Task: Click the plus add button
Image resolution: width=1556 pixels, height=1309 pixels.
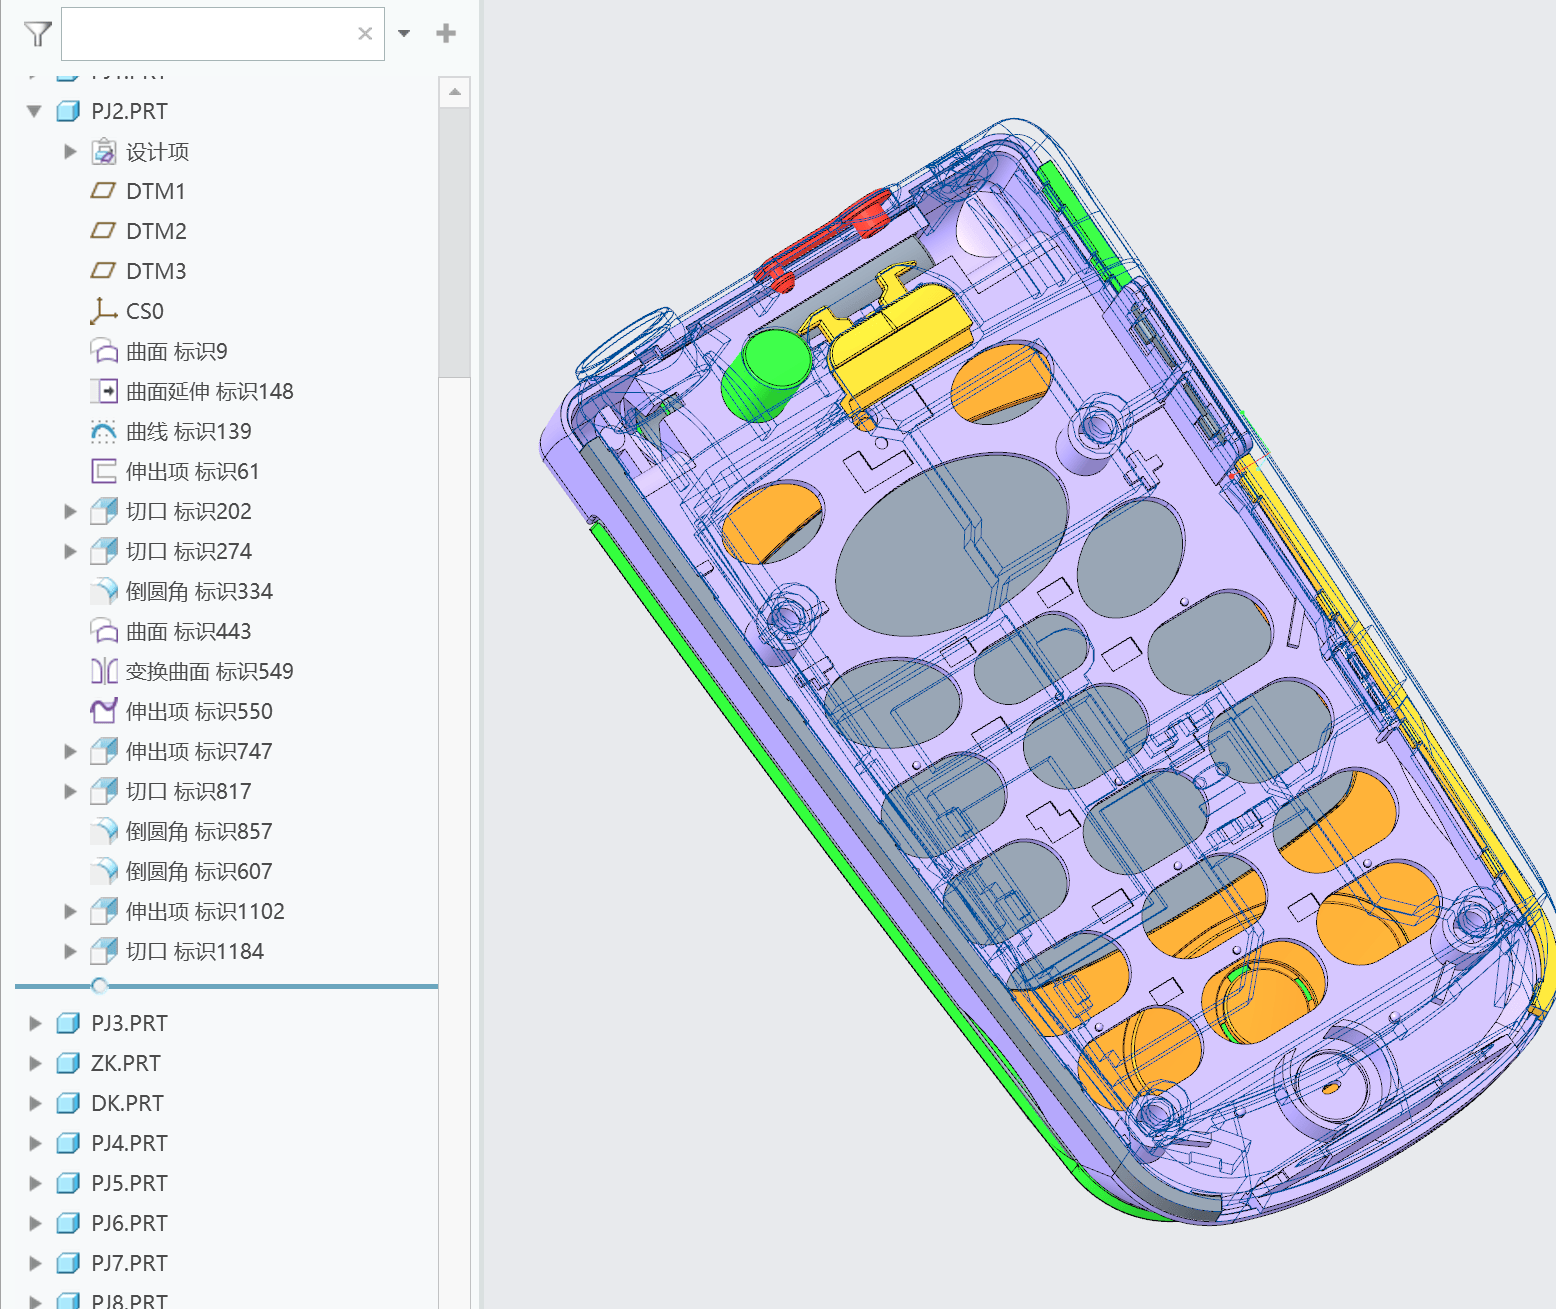Action: (x=446, y=33)
